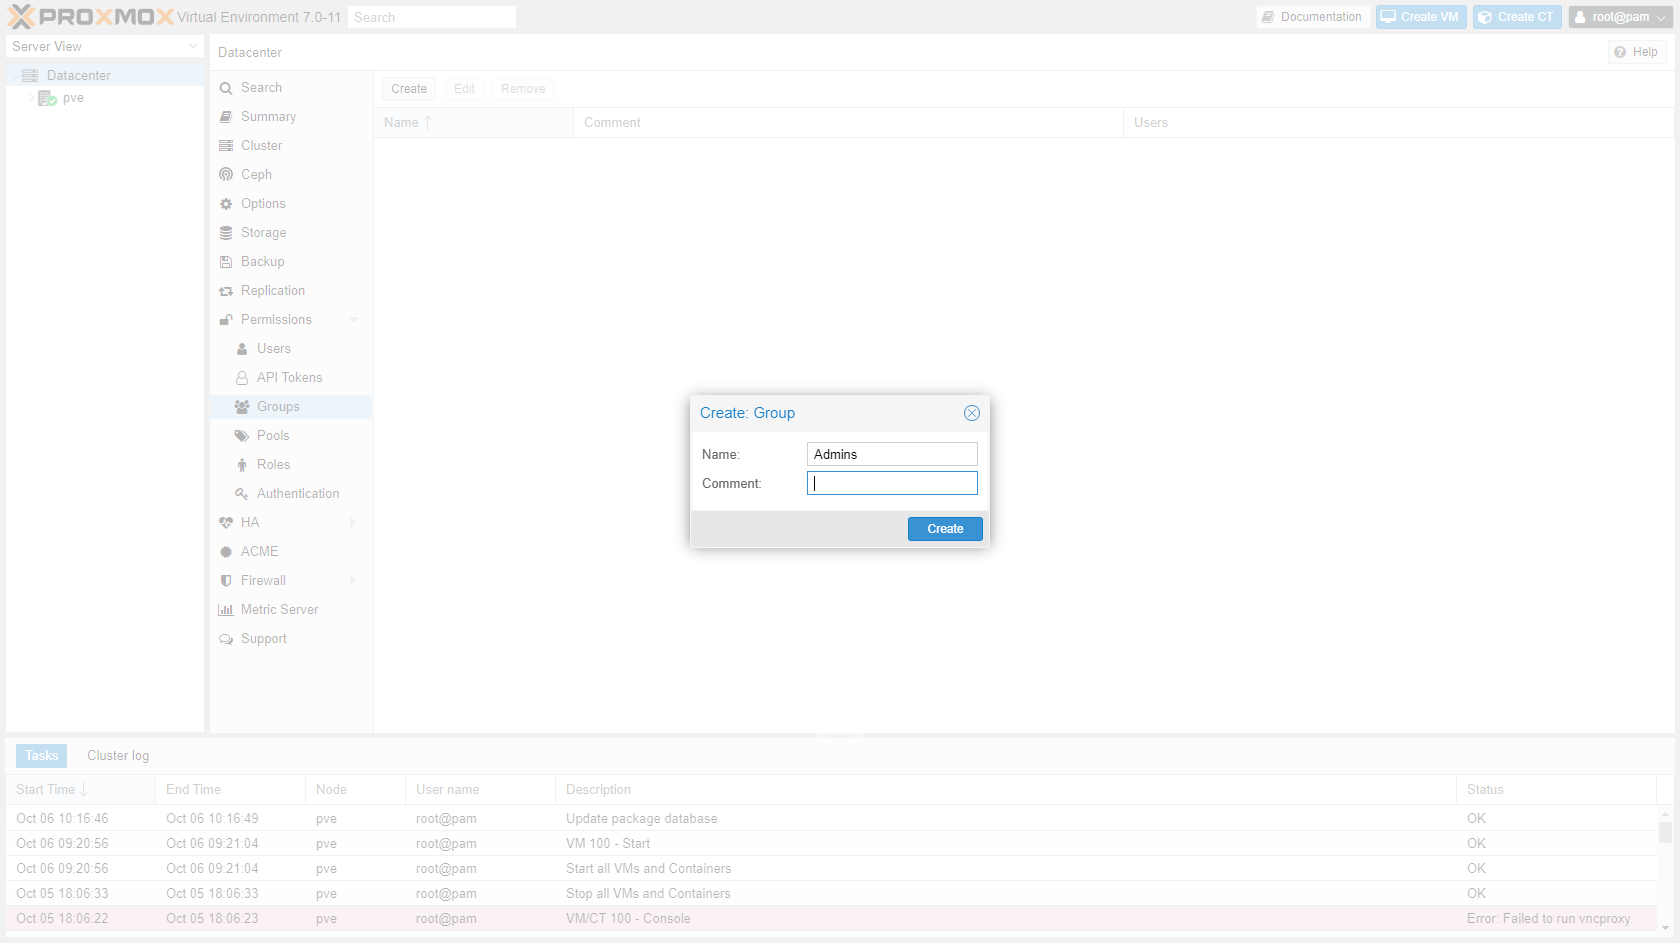Click the Ceph icon

(226, 175)
